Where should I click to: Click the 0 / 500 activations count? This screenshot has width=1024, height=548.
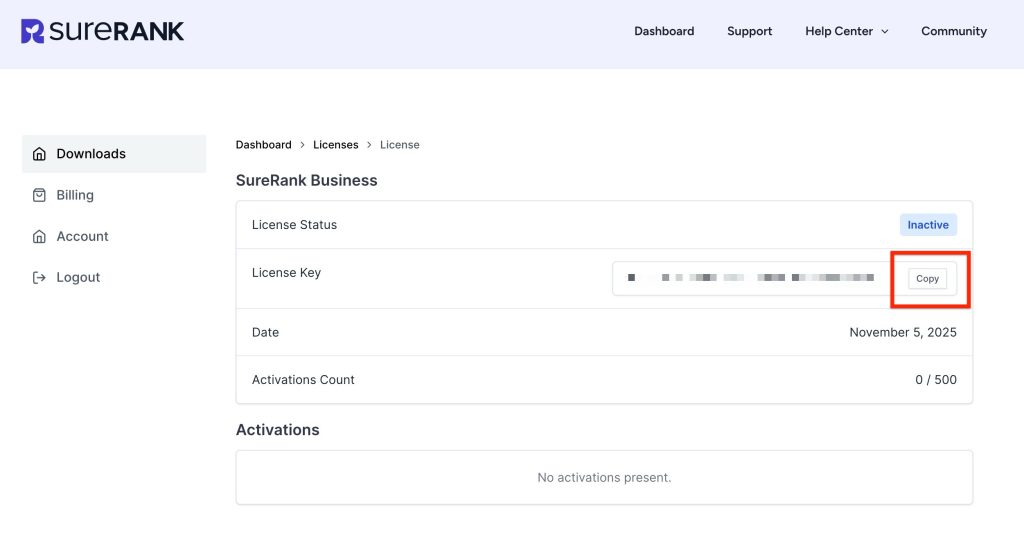935,380
